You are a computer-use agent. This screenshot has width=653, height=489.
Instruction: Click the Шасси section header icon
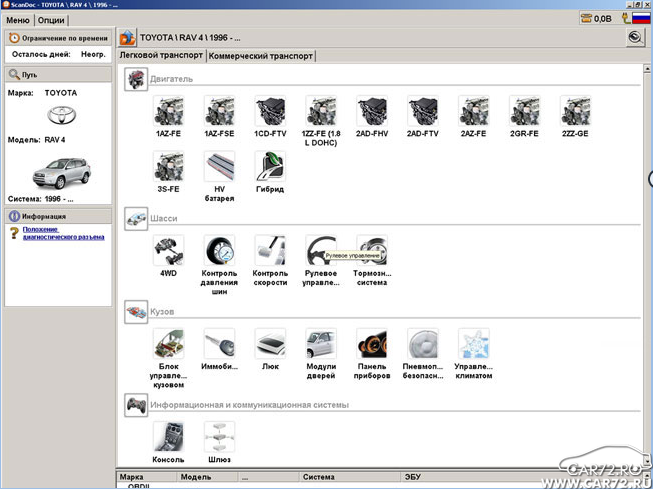coord(136,219)
